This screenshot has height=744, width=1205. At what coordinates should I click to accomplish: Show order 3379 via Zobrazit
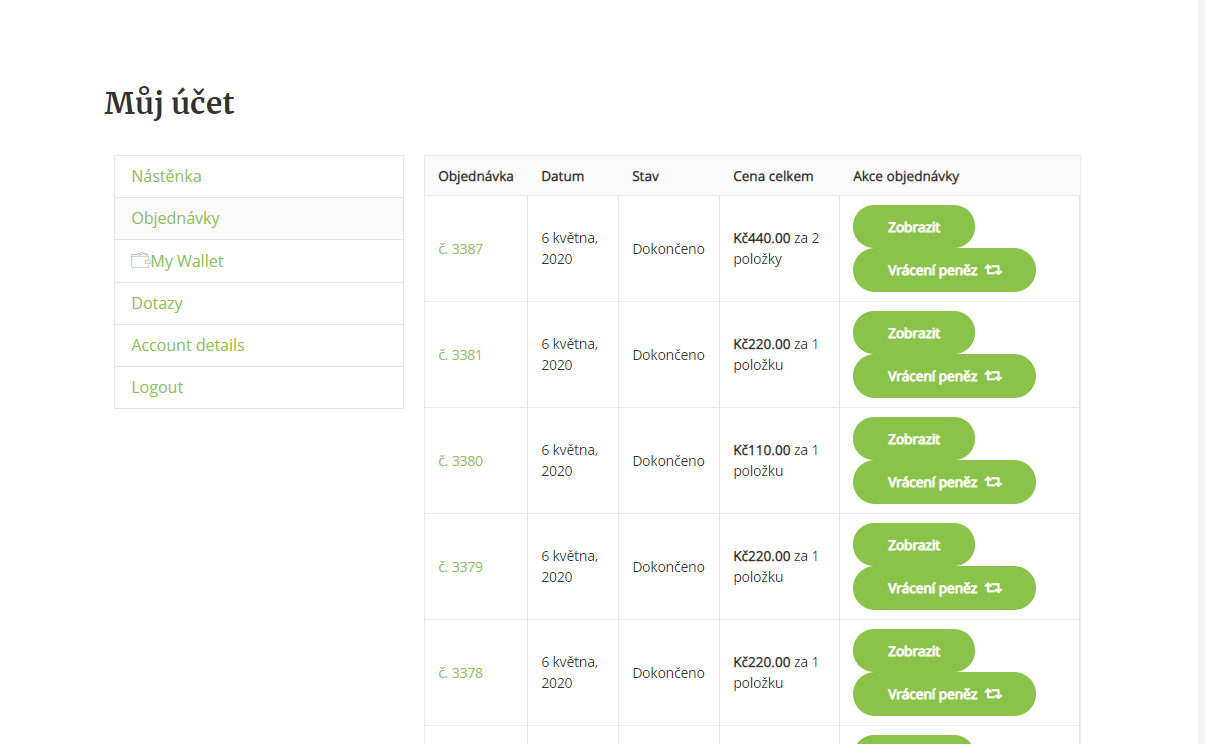(x=913, y=545)
